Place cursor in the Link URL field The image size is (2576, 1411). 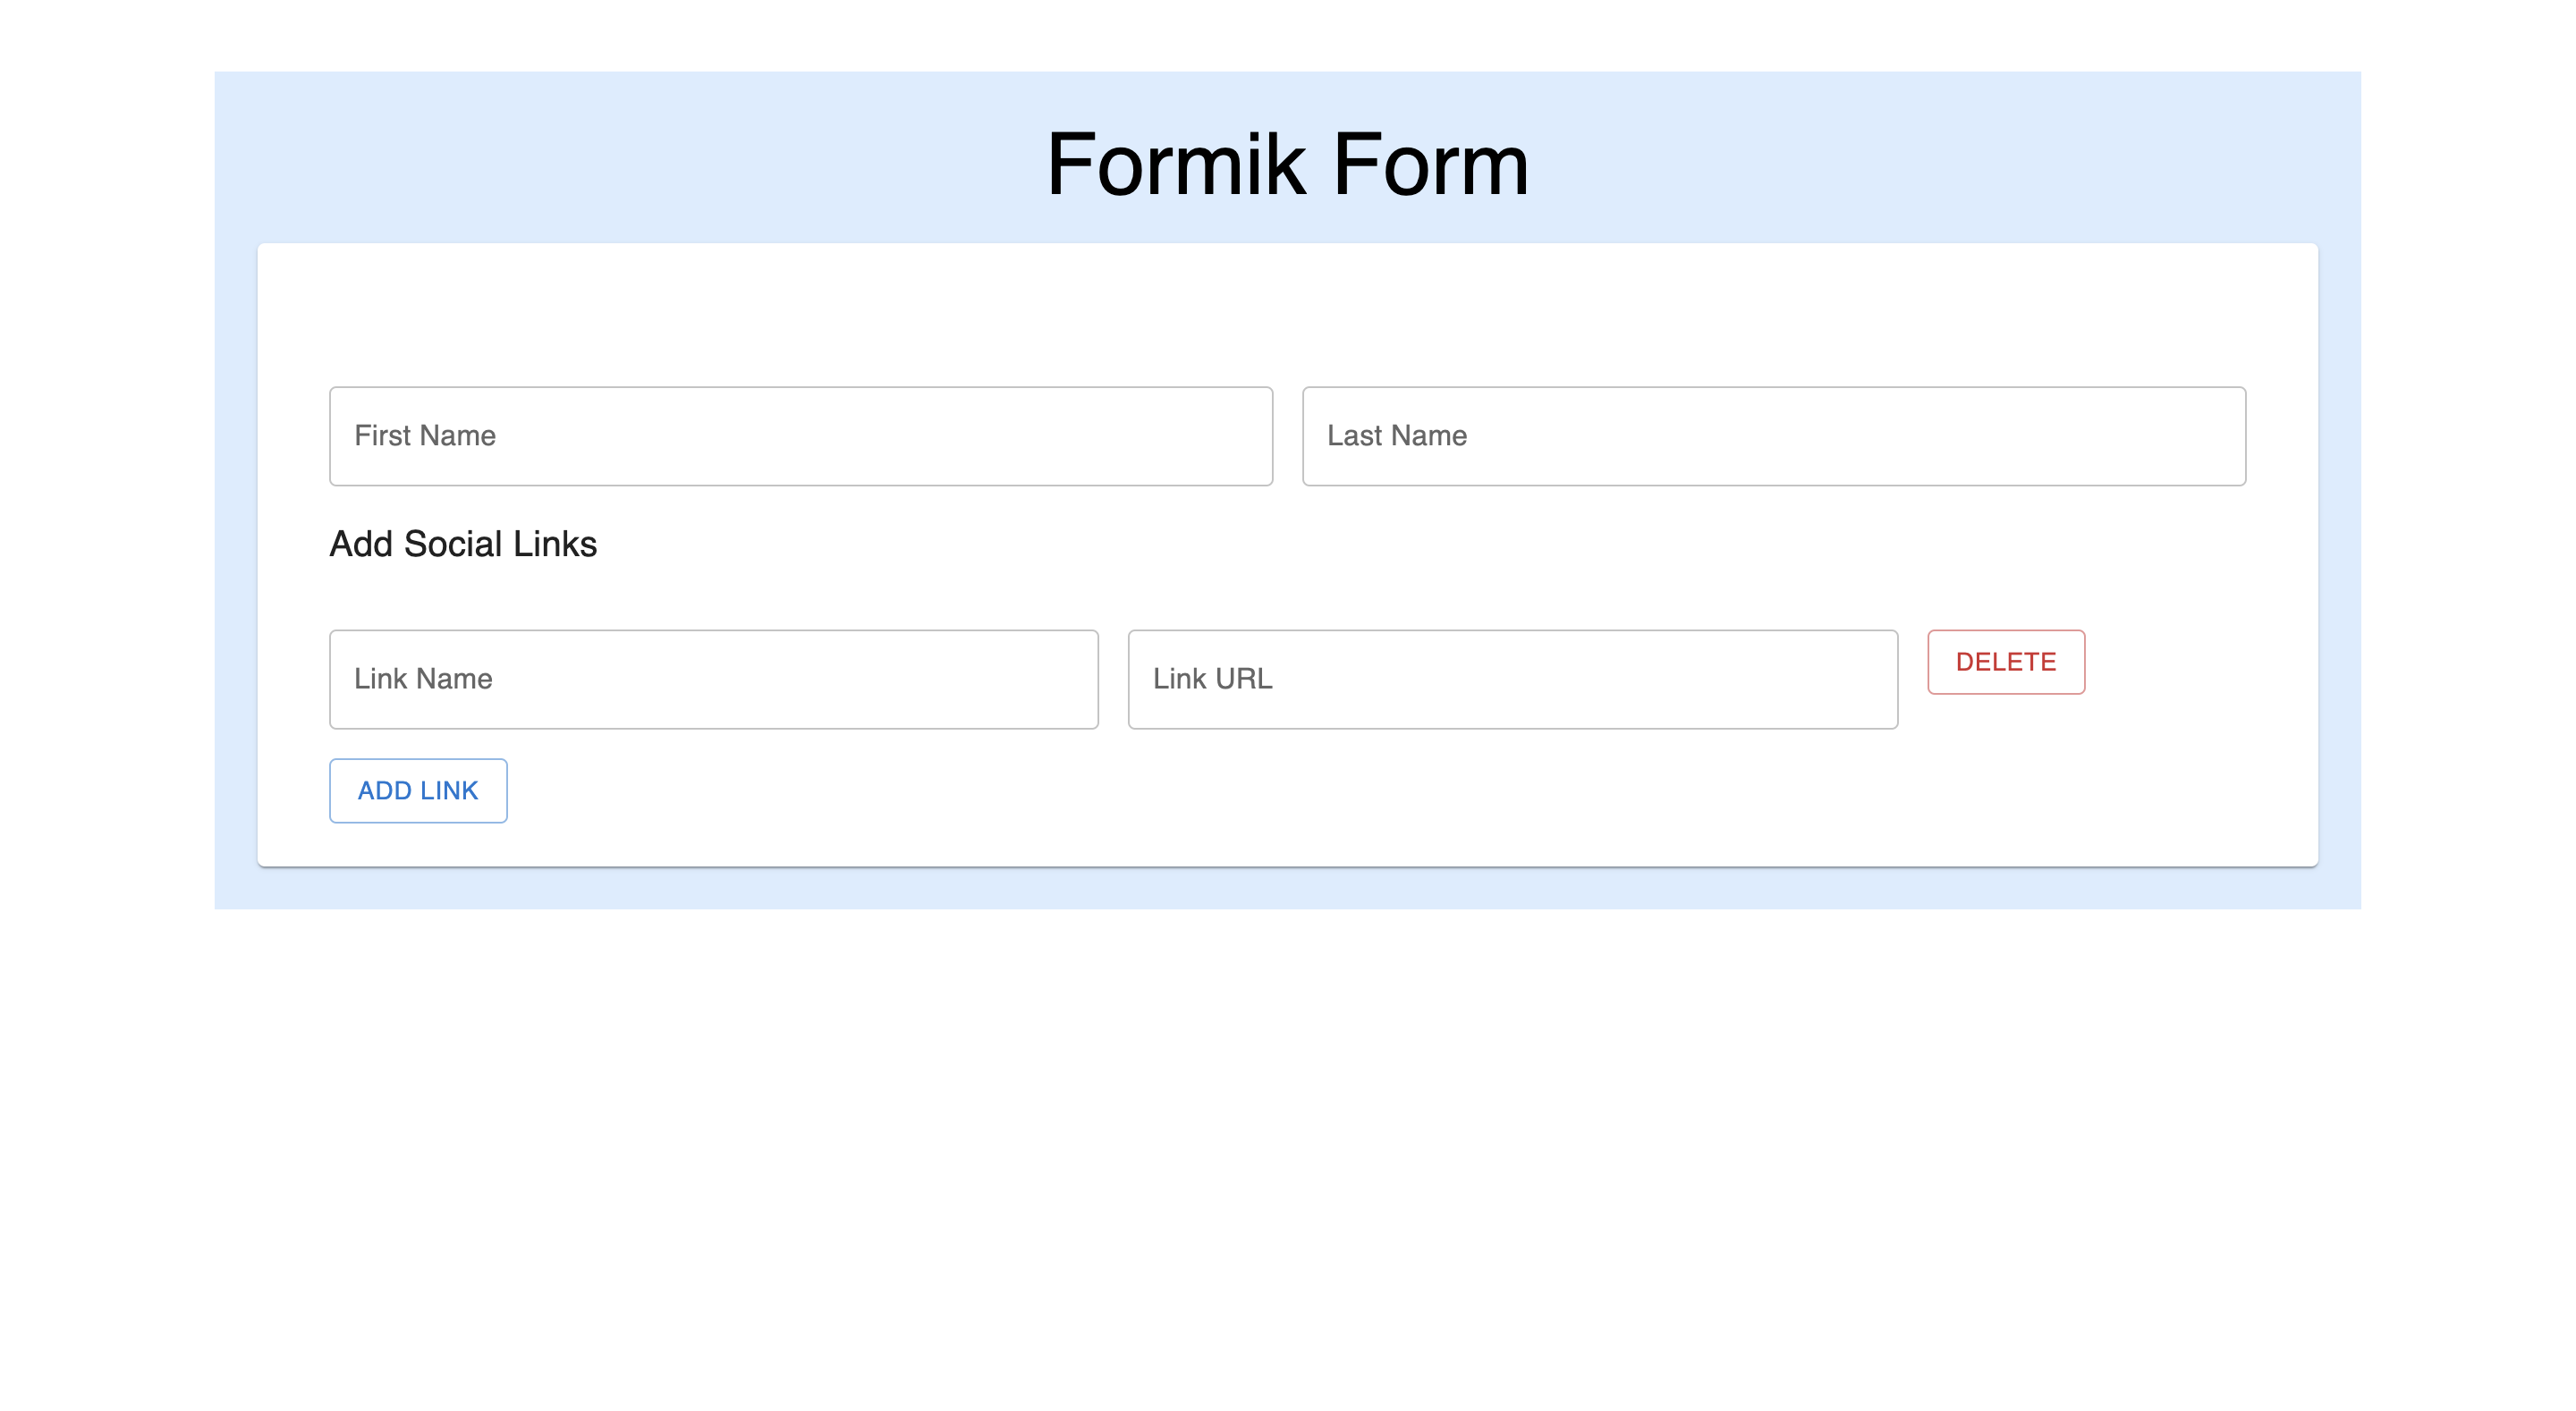tap(1512, 679)
